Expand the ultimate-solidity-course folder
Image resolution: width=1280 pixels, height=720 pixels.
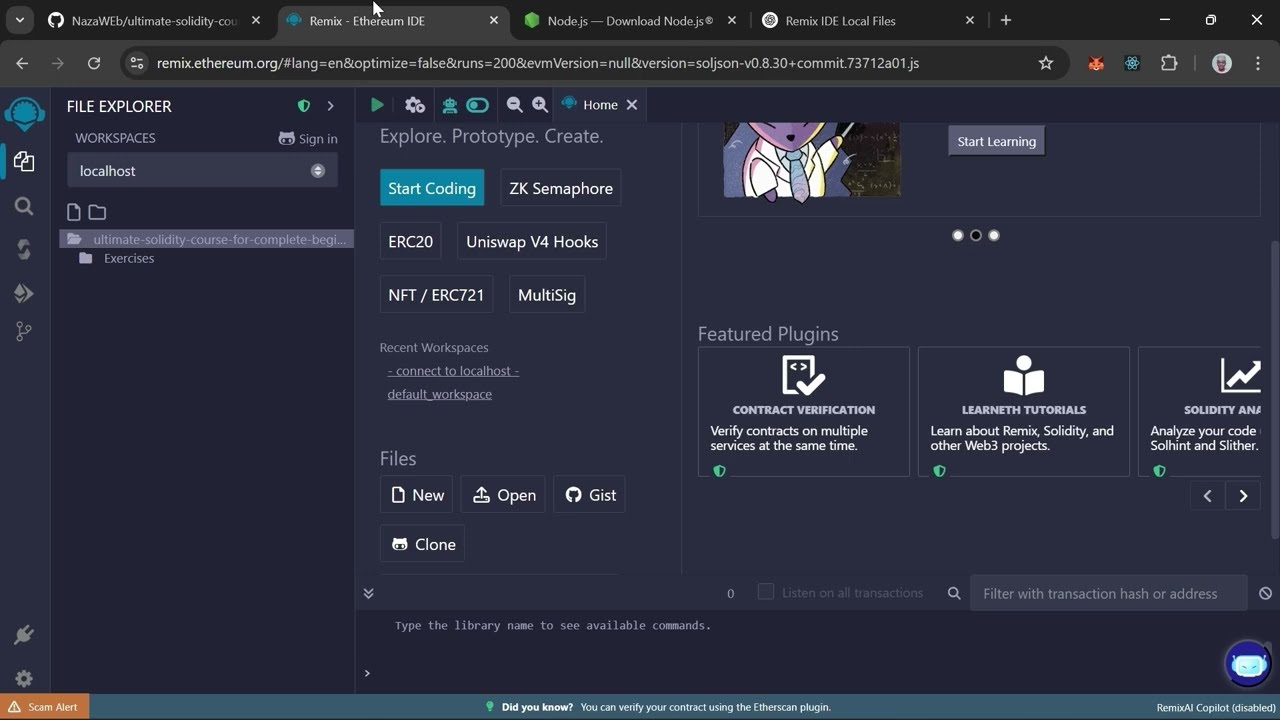click(207, 239)
